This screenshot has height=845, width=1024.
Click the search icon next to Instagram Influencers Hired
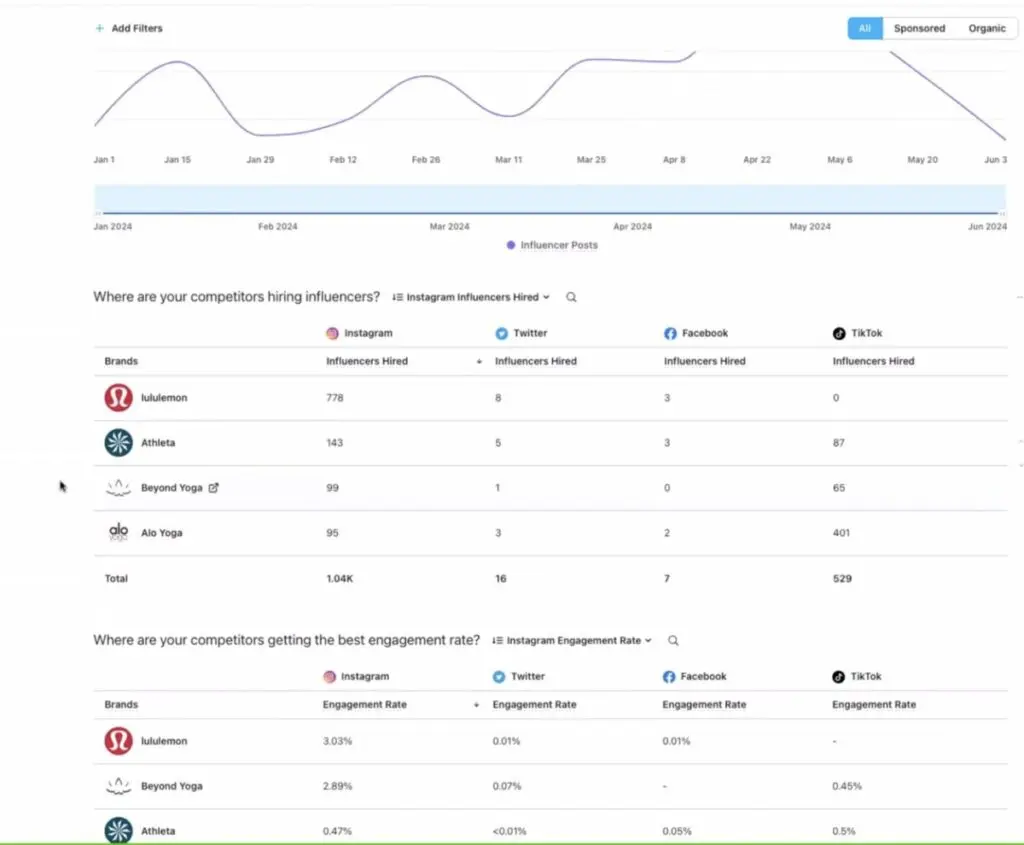571,297
